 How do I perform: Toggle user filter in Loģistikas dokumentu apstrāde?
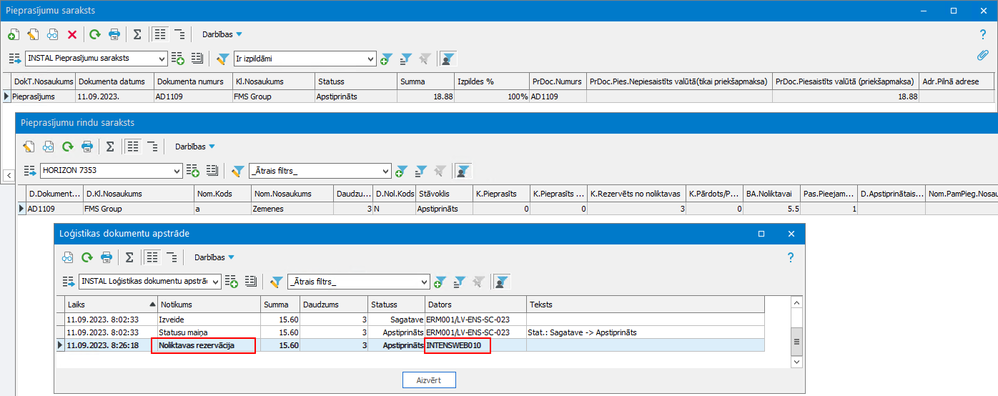(x=502, y=281)
